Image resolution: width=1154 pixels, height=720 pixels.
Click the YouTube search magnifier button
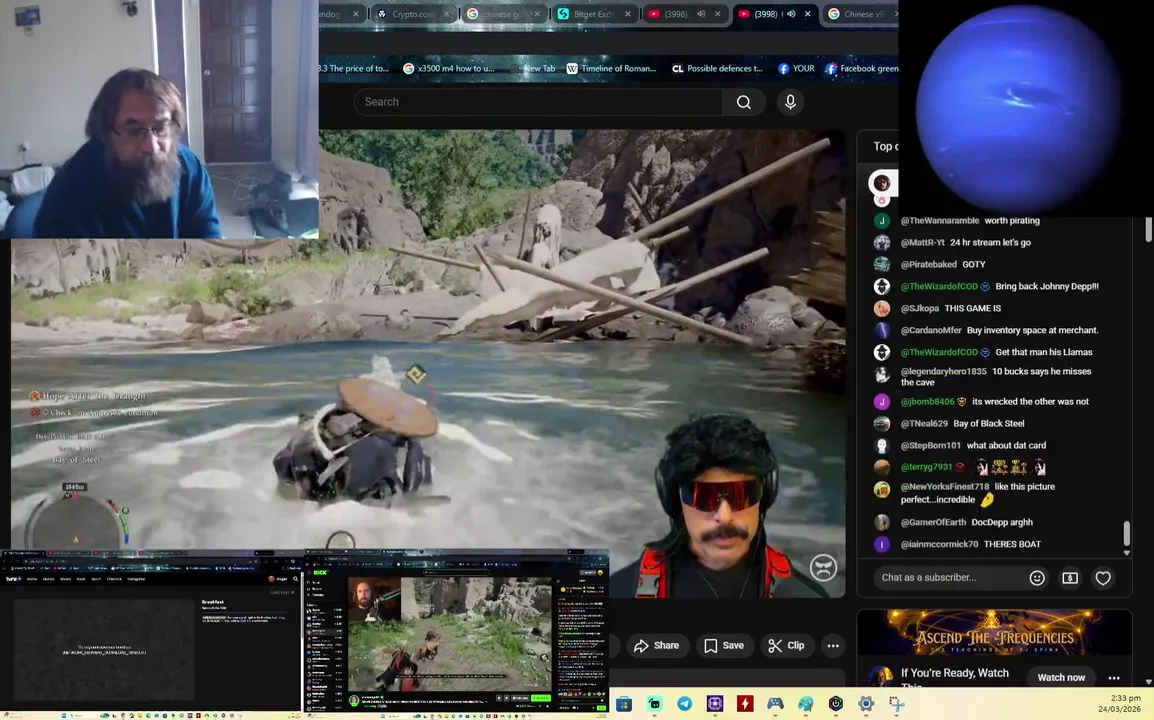(x=743, y=102)
